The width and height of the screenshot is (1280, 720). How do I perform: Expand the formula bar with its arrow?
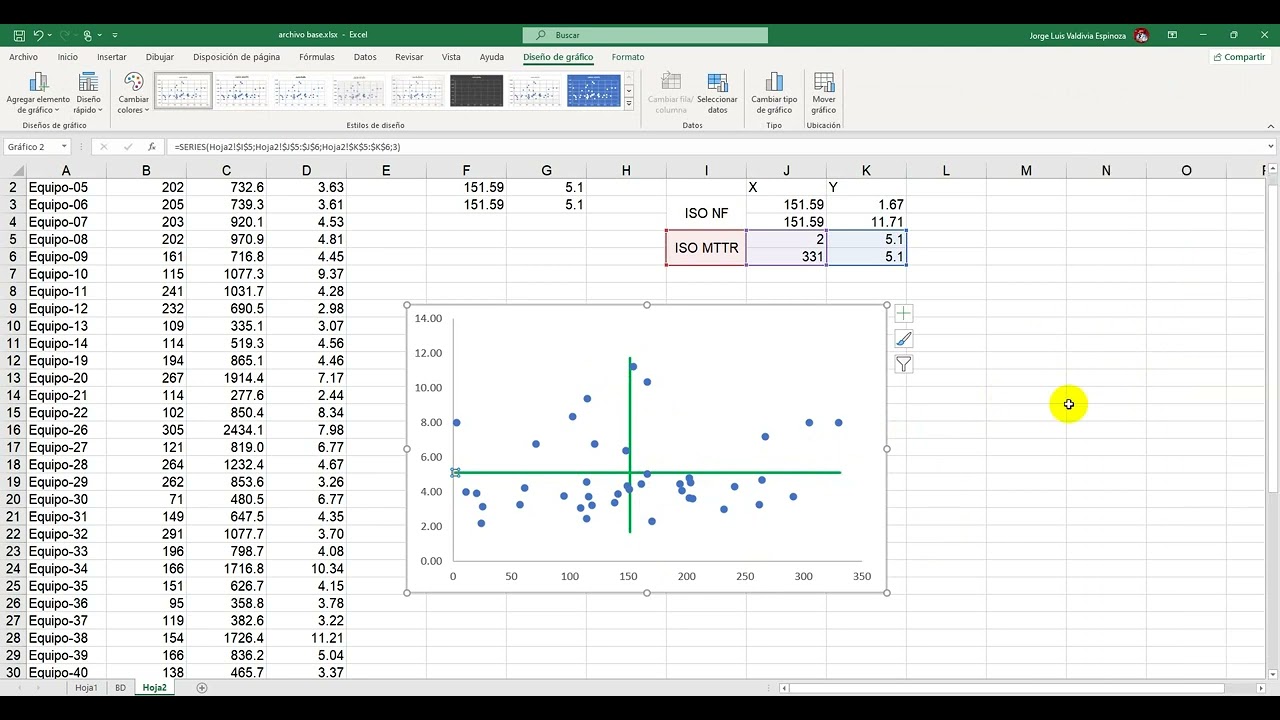point(1270,147)
